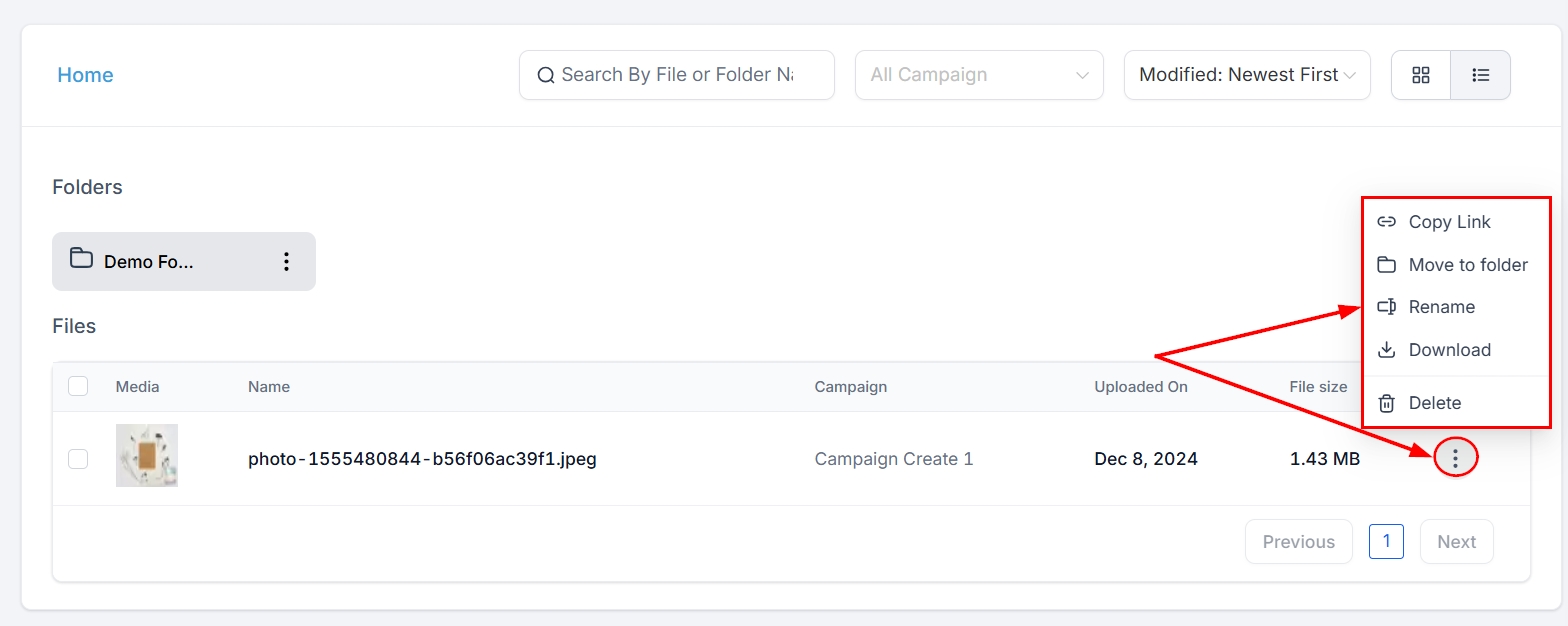Open Demo folder three-dot options menu
Viewport: 1568px width, 626px height.
pos(286,262)
